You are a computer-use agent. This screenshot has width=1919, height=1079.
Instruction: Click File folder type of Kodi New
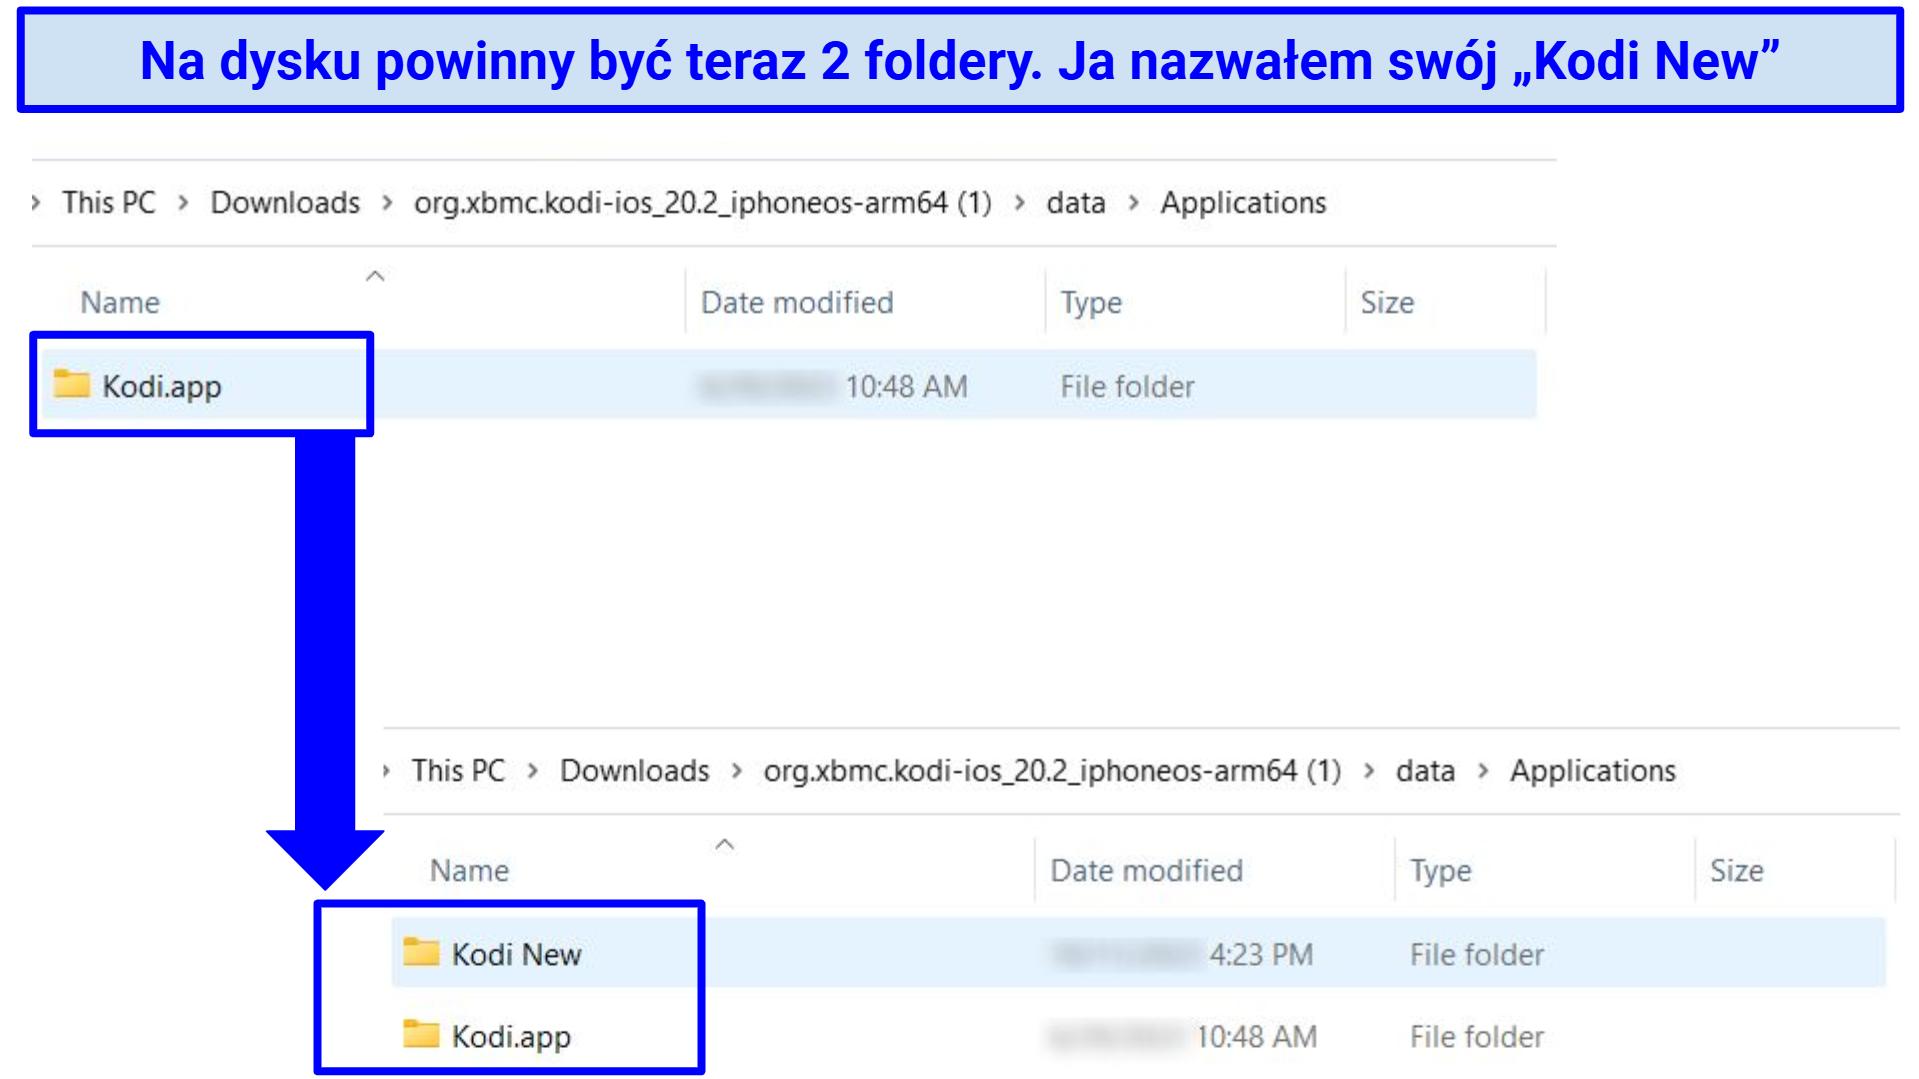tap(1477, 955)
